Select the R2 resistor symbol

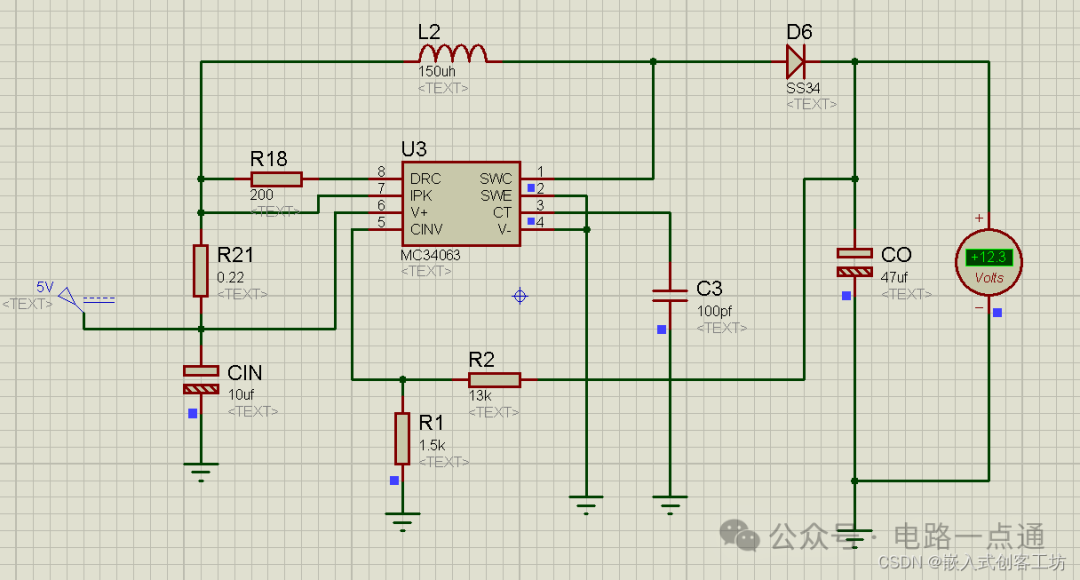[x=495, y=380]
